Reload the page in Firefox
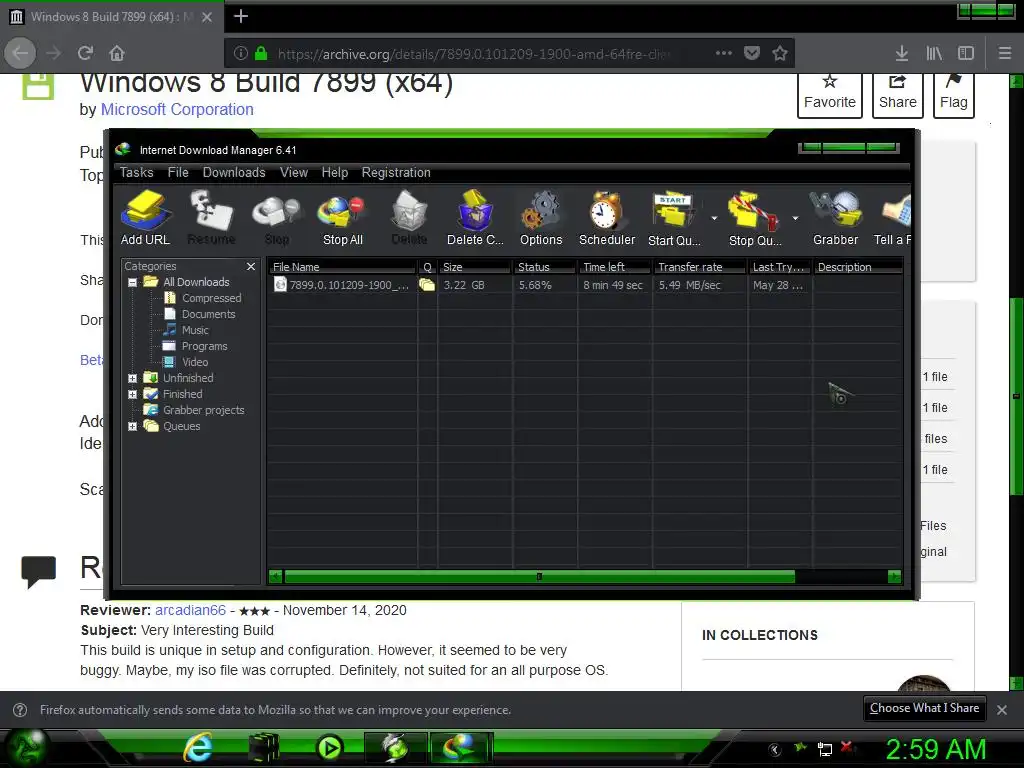Image resolution: width=1024 pixels, height=768 pixels. tap(85, 53)
